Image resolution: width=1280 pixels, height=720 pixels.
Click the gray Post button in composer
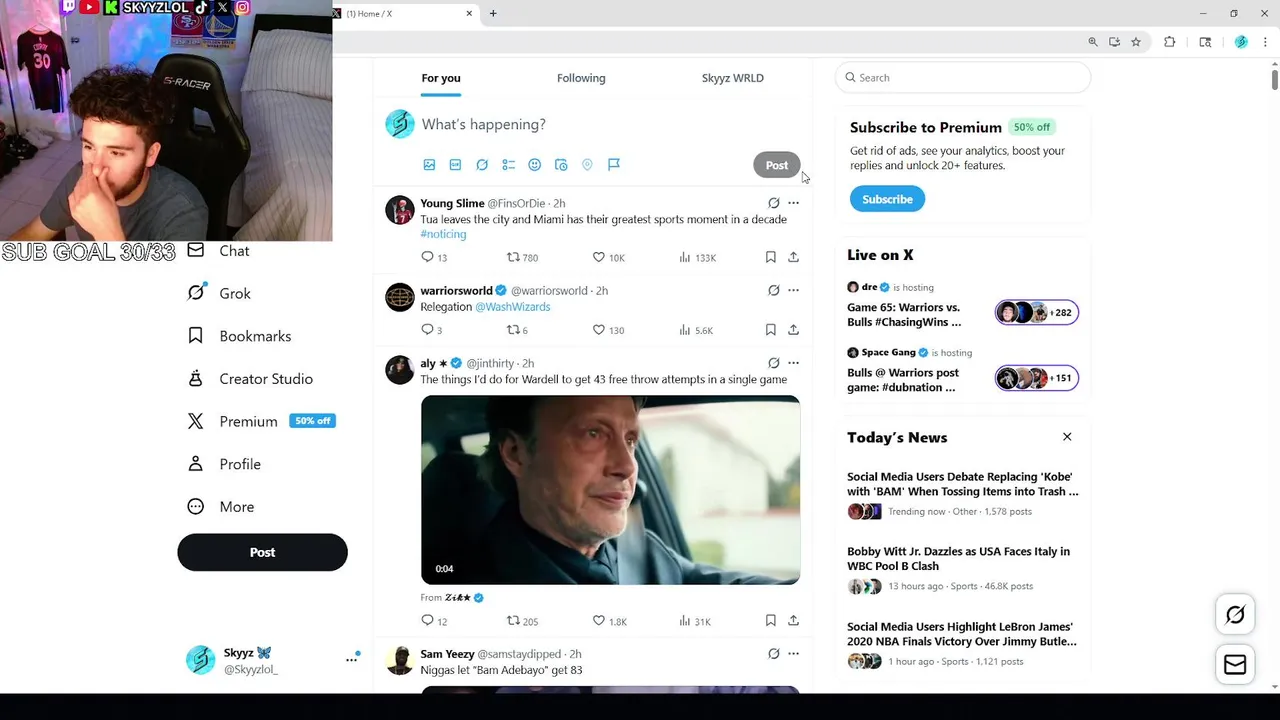click(777, 165)
